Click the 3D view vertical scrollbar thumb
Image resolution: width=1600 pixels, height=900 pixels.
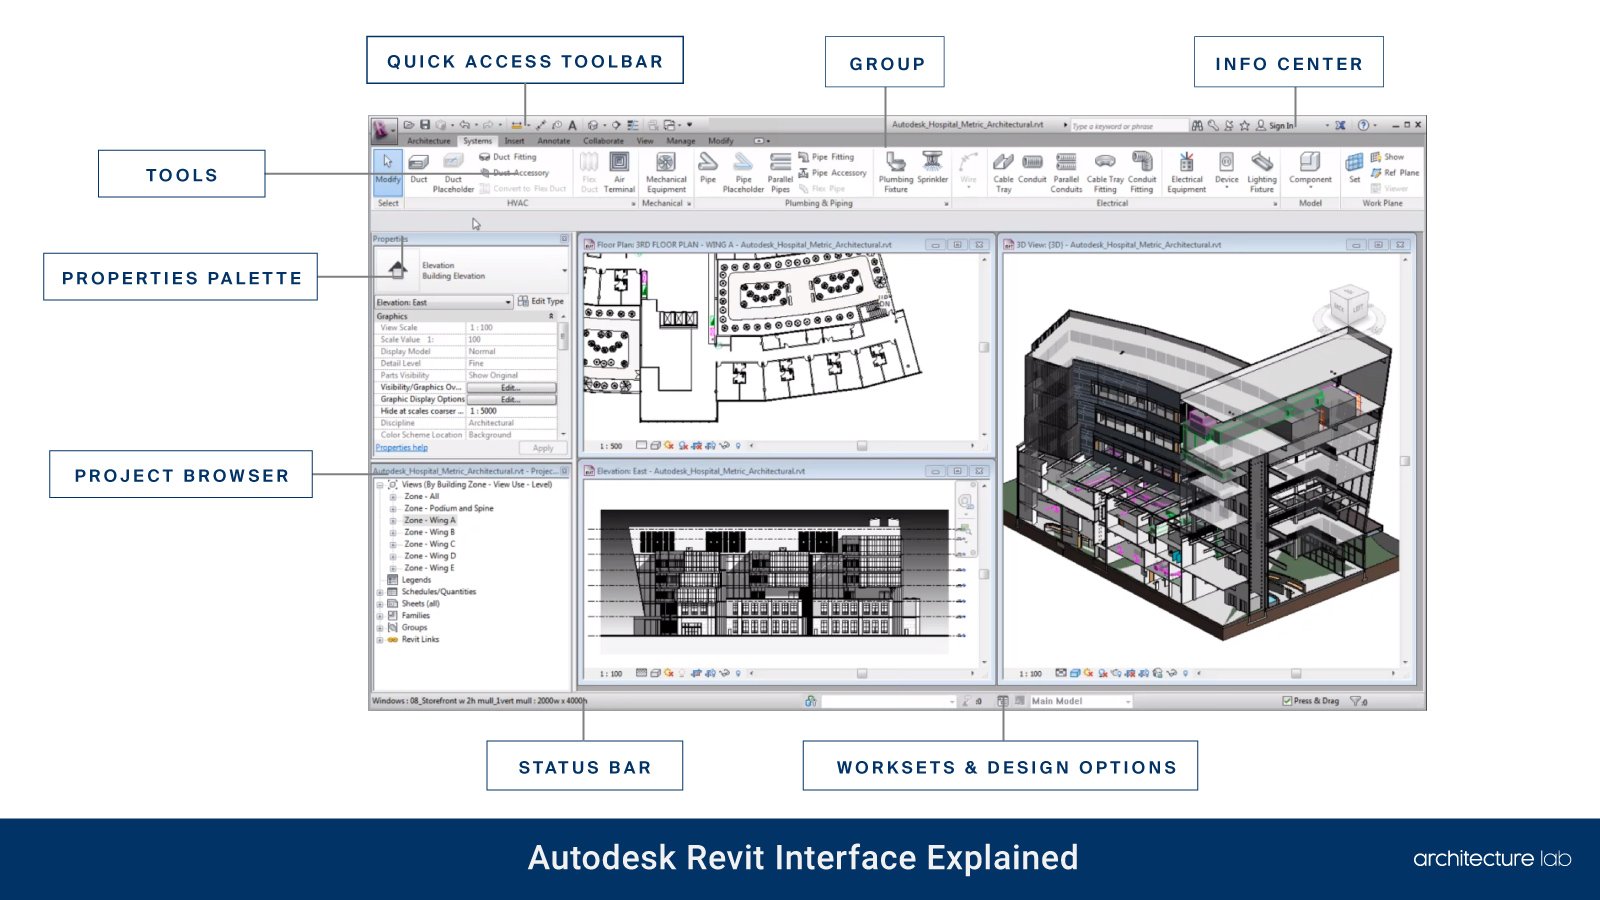click(1405, 461)
